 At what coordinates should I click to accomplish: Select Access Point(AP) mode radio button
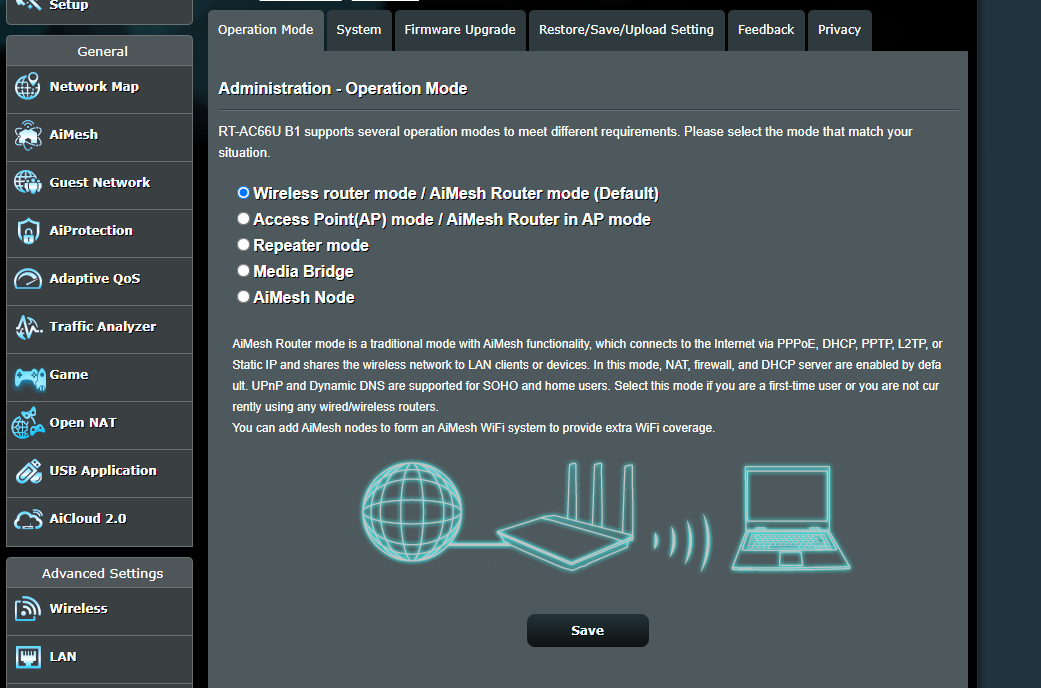coord(244,218)
